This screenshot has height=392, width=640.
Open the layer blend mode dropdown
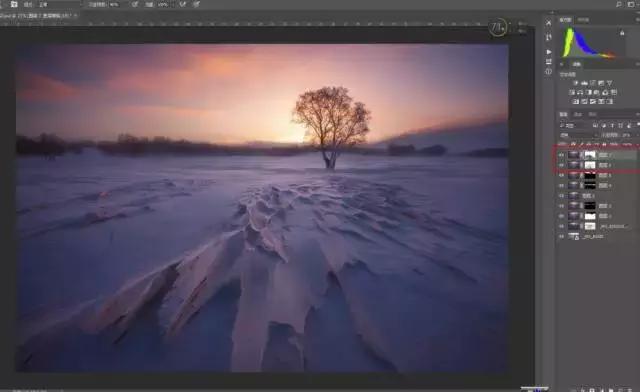click(578, 135)
